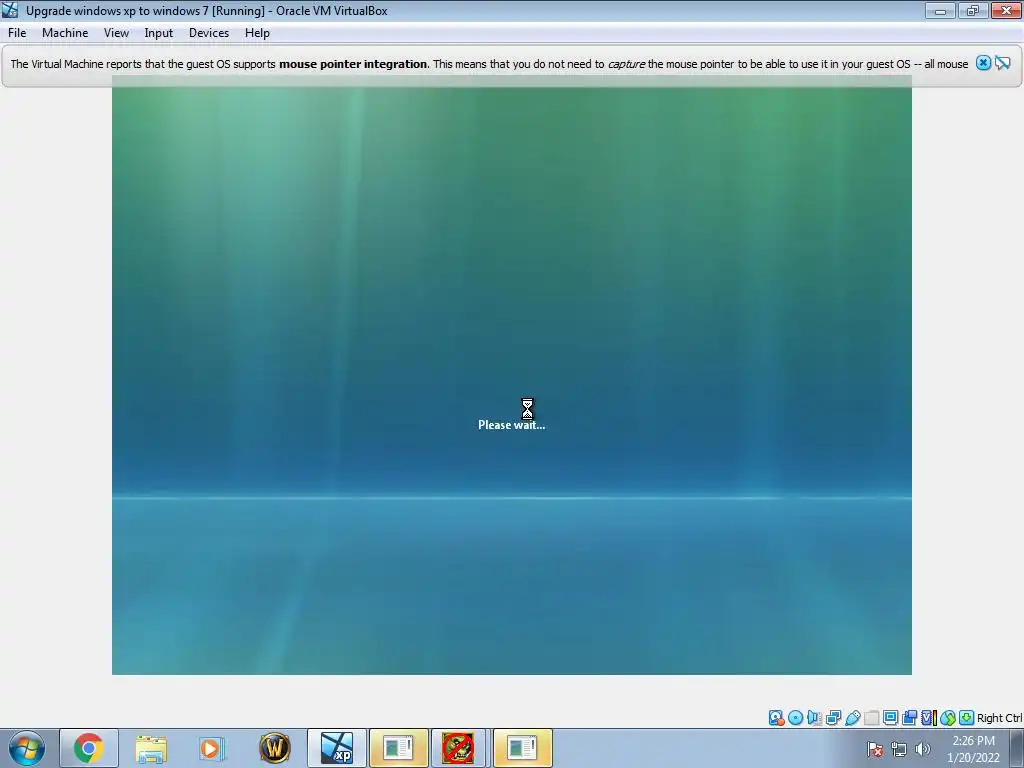Click the shared folders status icon
1024x768 pixels.
pos(871,718)
